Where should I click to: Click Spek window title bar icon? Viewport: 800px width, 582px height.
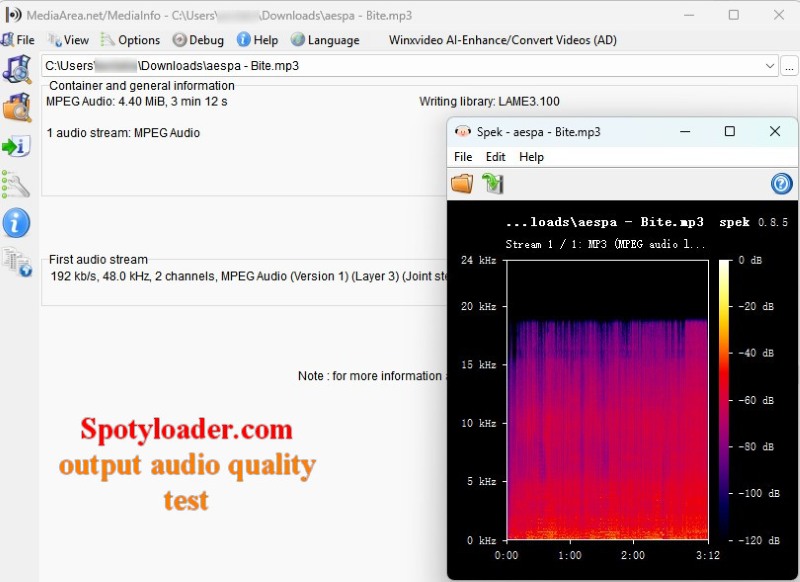point(462,132)
